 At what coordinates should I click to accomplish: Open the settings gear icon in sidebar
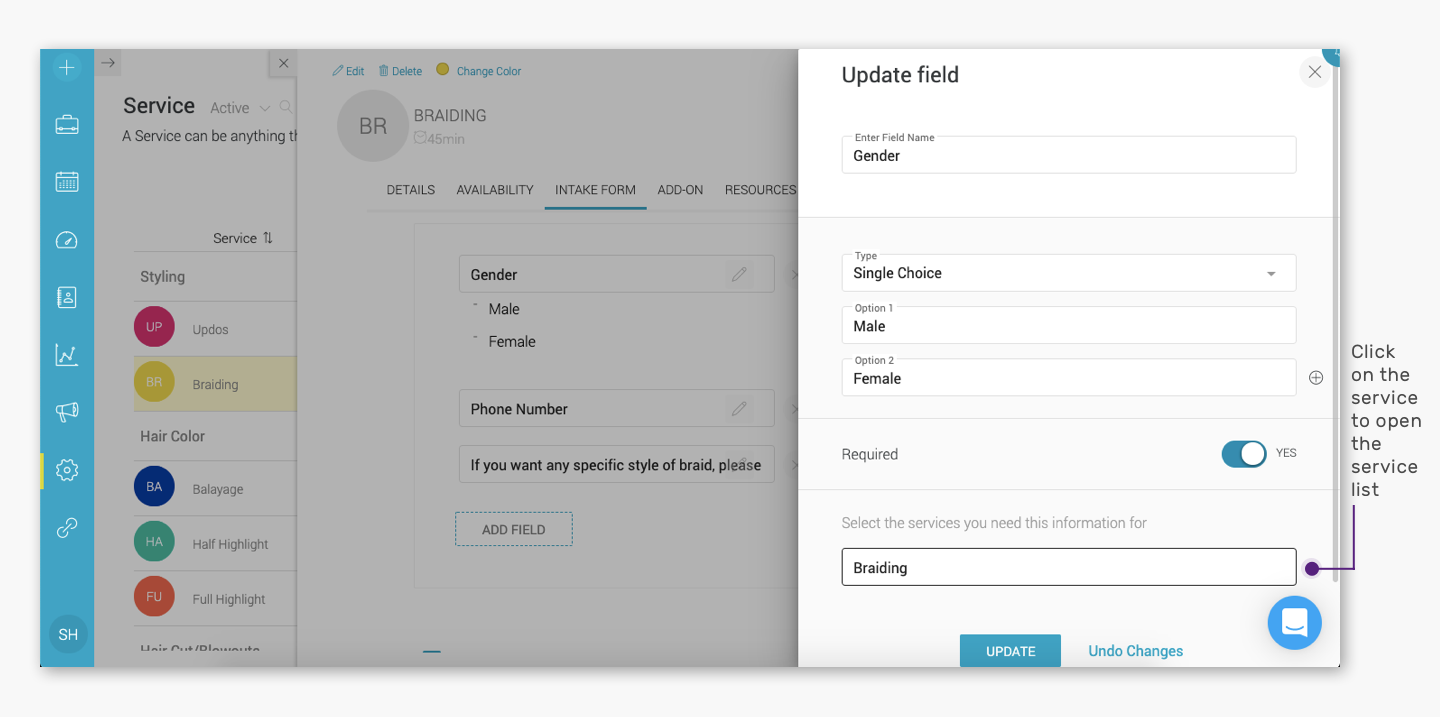pyautogui.click(x=67, y=470)
